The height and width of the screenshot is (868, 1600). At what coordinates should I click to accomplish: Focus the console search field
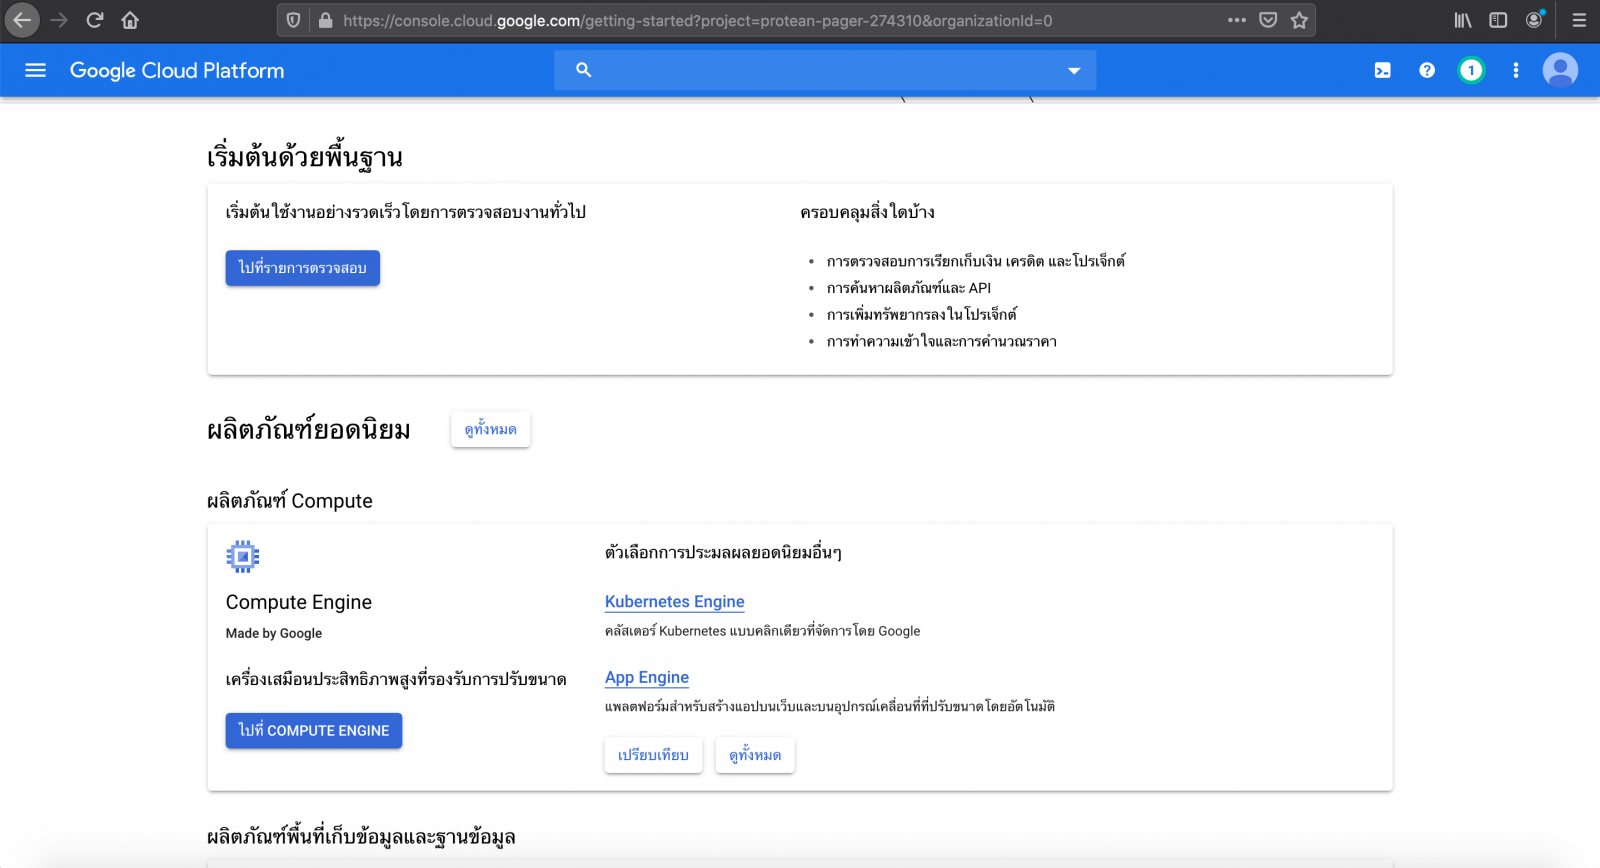coord(825,70)
